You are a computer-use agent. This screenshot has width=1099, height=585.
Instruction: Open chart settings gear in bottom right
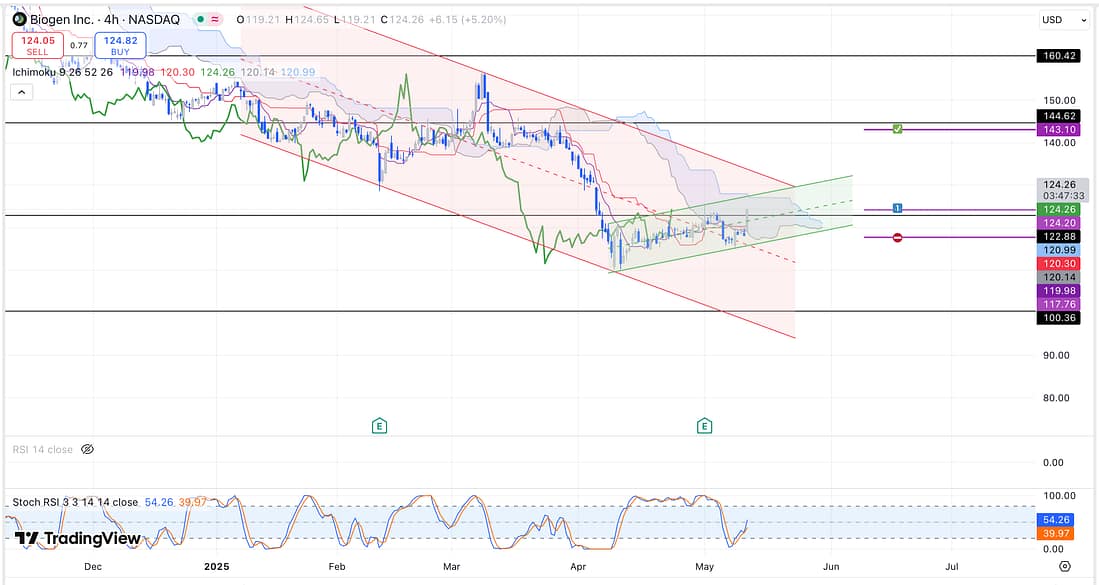pos(1064,566)
